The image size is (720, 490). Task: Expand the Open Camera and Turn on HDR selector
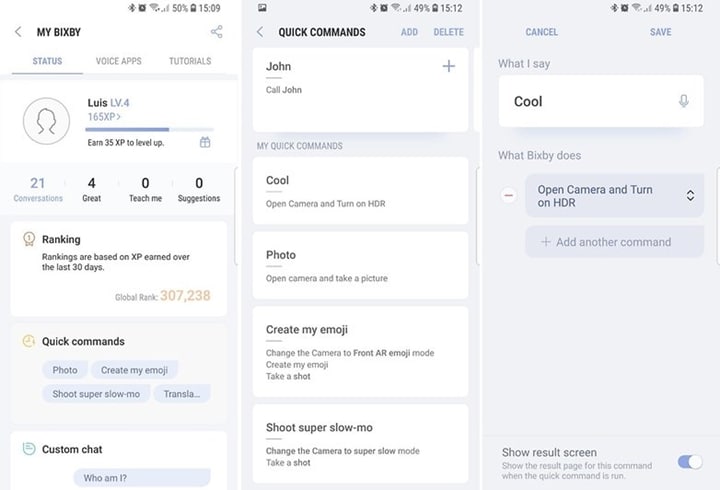(690, 196)
